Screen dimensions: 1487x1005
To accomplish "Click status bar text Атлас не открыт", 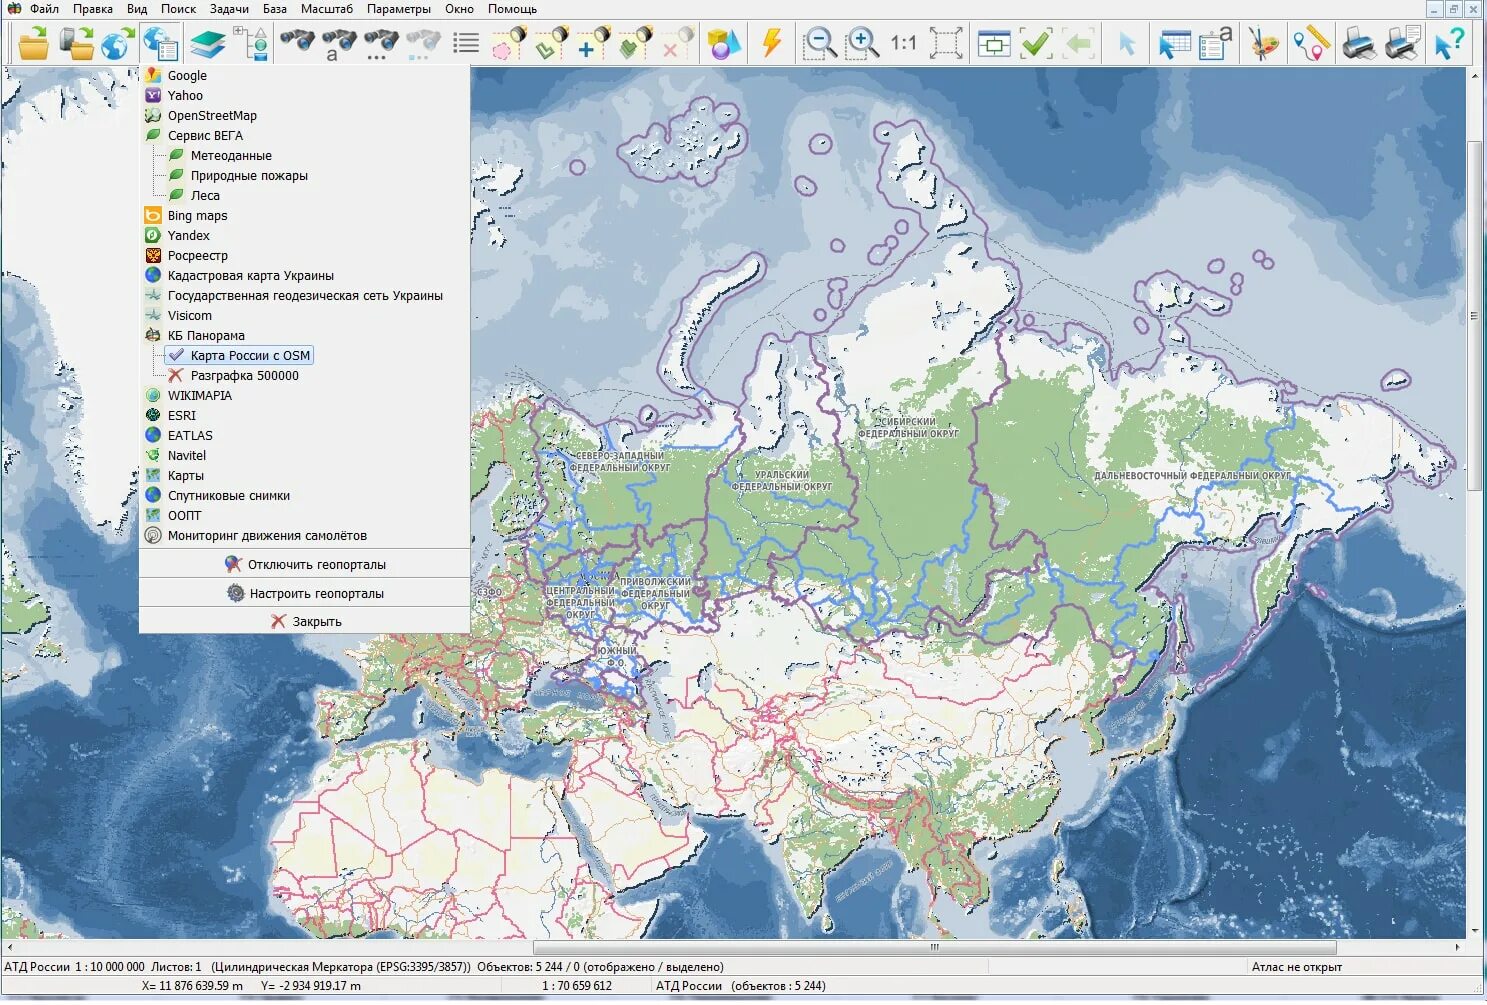I will point(1297,967).
